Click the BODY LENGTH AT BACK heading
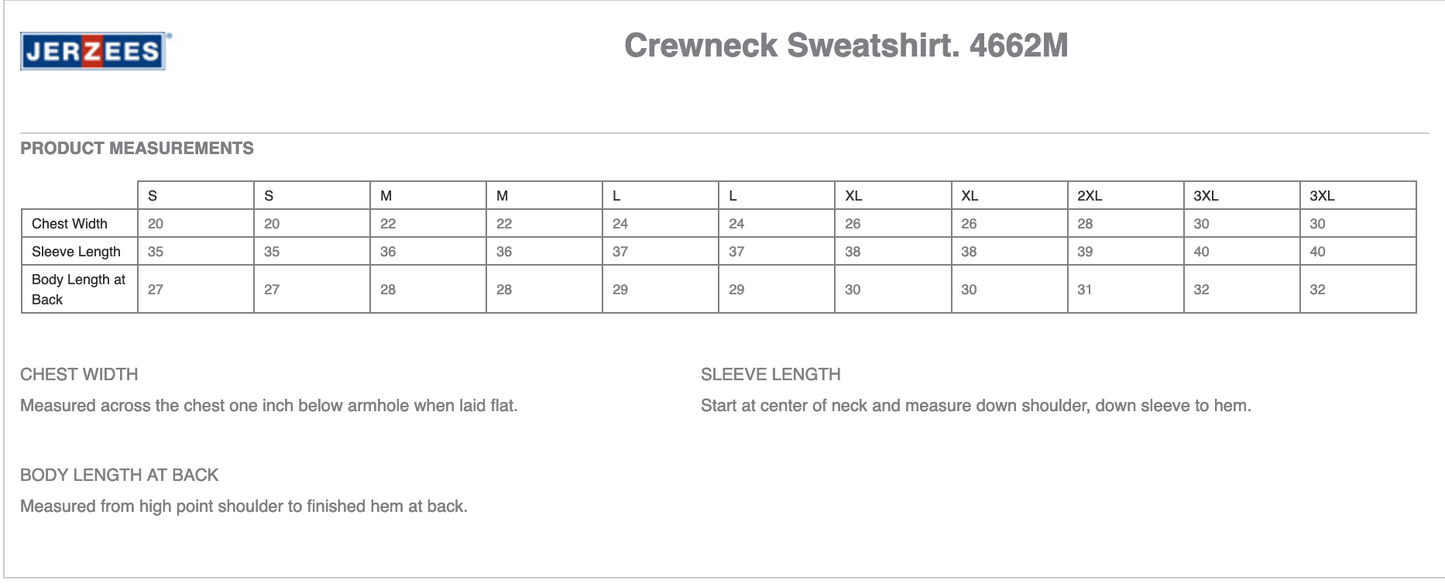Screen dimensions: 1445x587 tap(119, 475)
